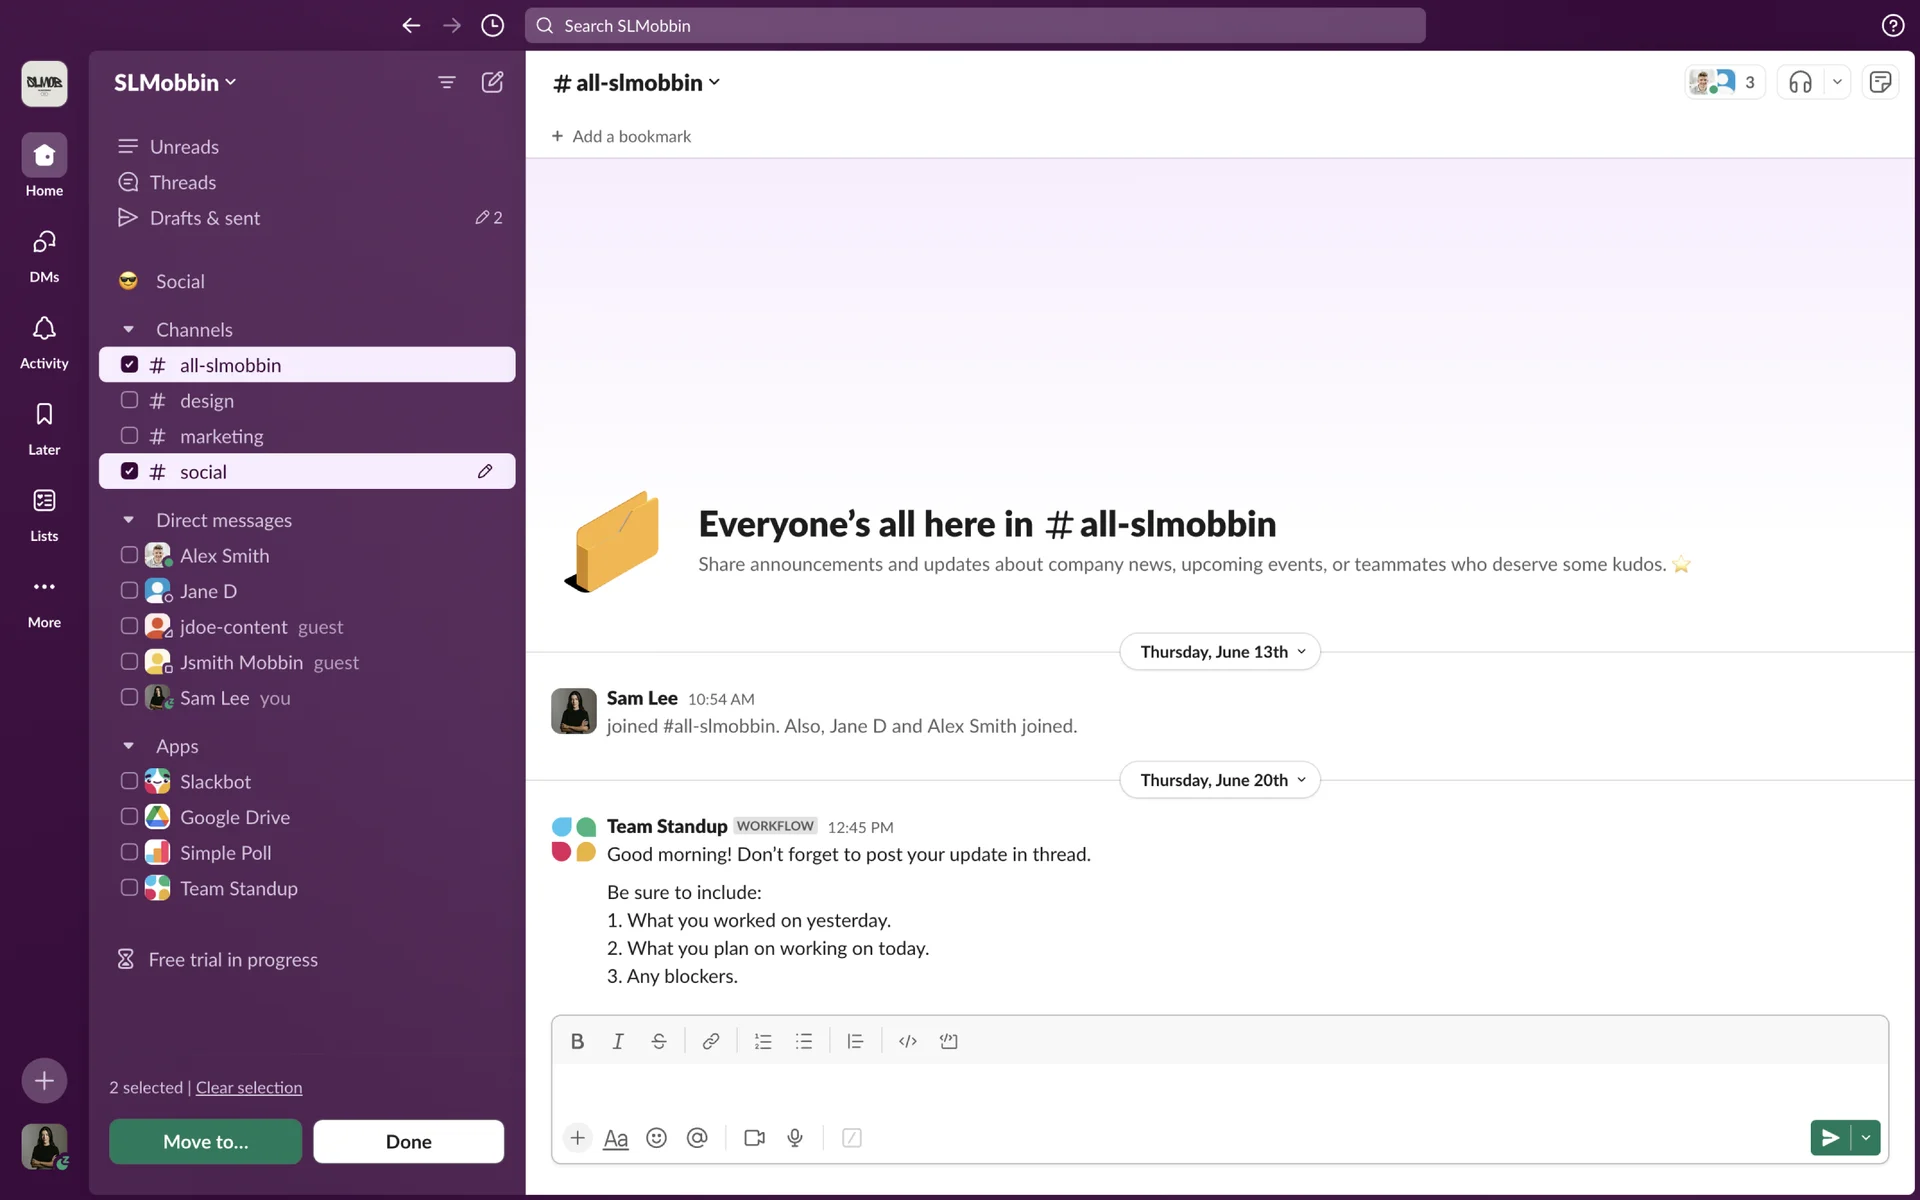Uncheck the all-slmobbin channel checkbox

pyautogui.click(x=129, y=364)
